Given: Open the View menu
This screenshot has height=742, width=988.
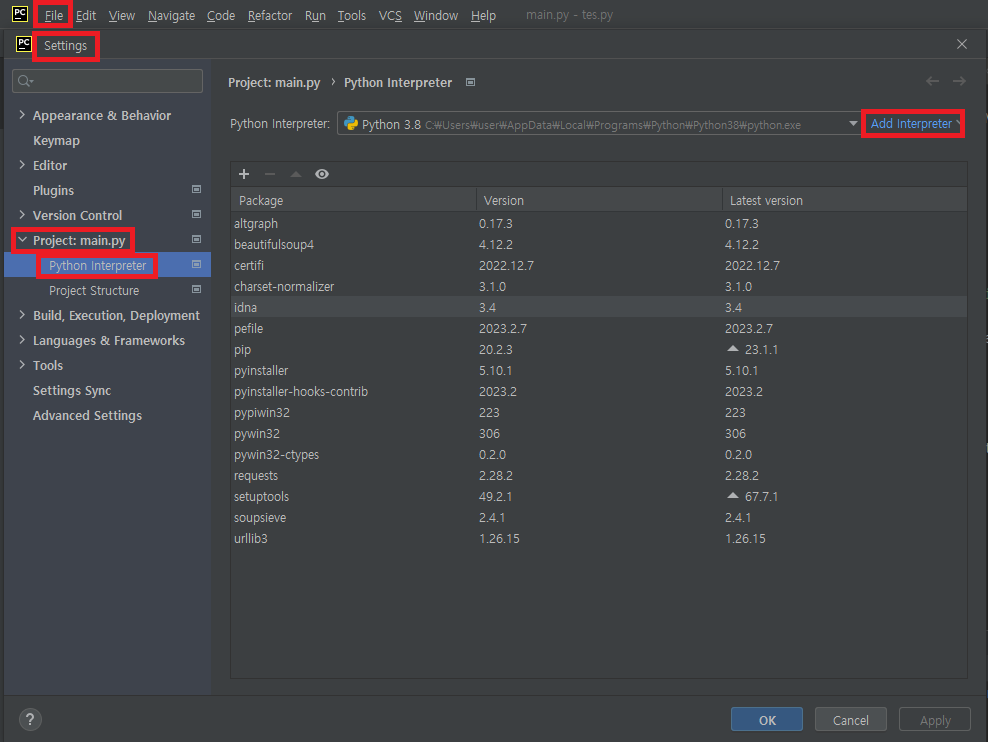Looking at the screenshot, I should click(x=122, y=15).
